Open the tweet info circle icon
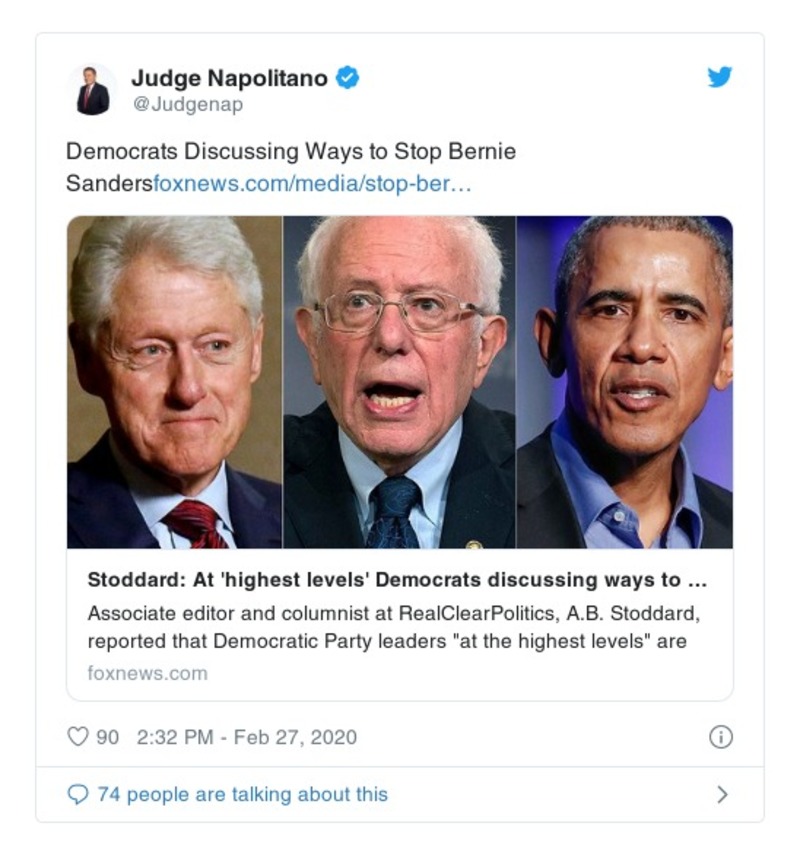 pos(721,737)
